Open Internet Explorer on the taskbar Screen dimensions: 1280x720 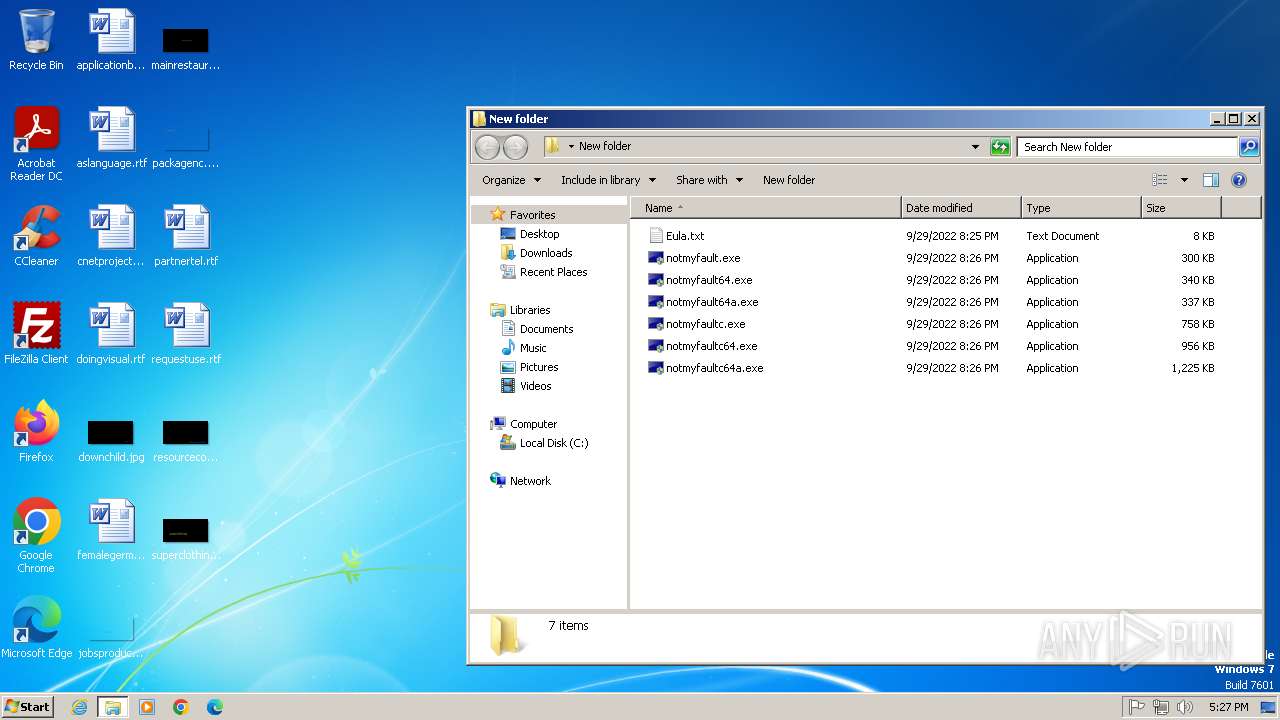(x=79, y=707)
